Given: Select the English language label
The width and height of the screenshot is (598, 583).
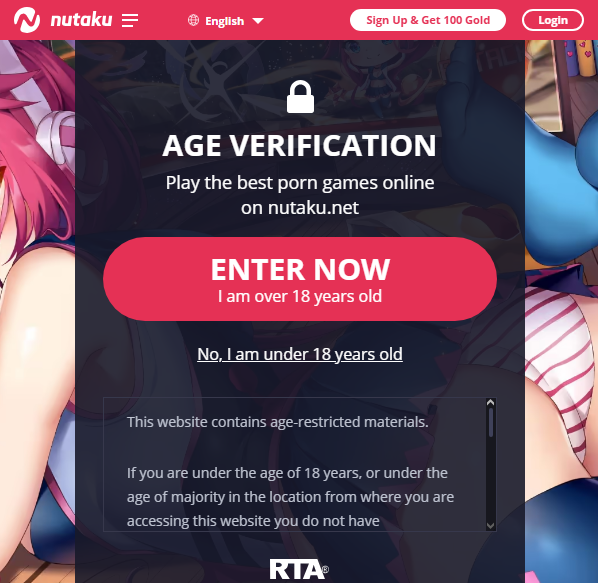Looking at the screenshot, I should [x=225, y=21].
